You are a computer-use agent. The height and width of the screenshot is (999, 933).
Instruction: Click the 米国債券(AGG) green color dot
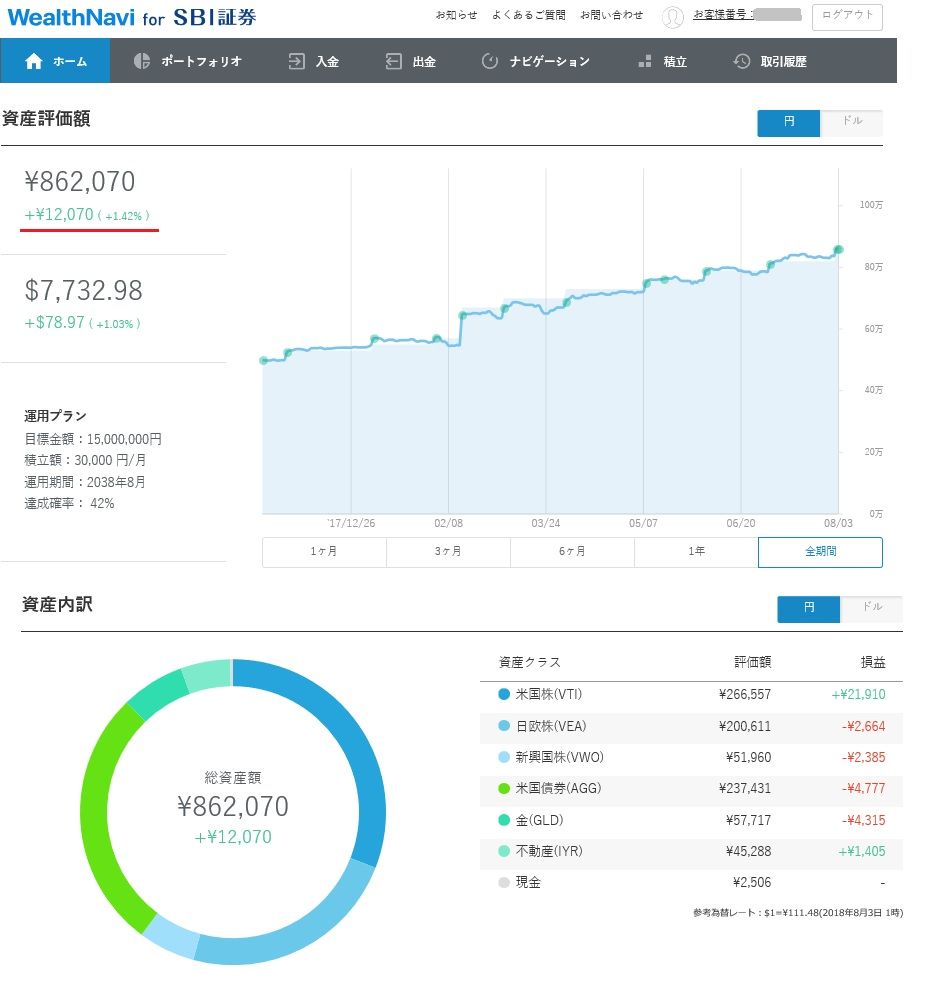503,788
